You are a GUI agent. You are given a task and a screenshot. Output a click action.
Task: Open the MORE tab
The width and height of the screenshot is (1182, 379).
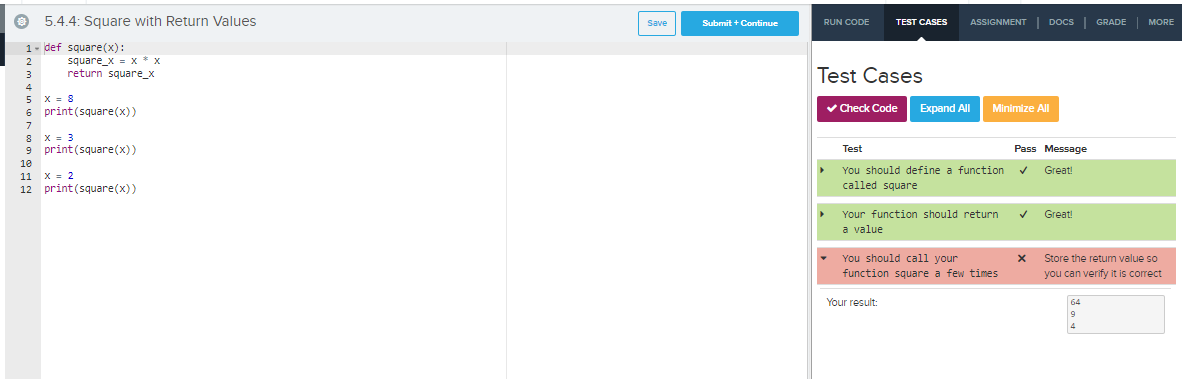[x=1161, y=22]
